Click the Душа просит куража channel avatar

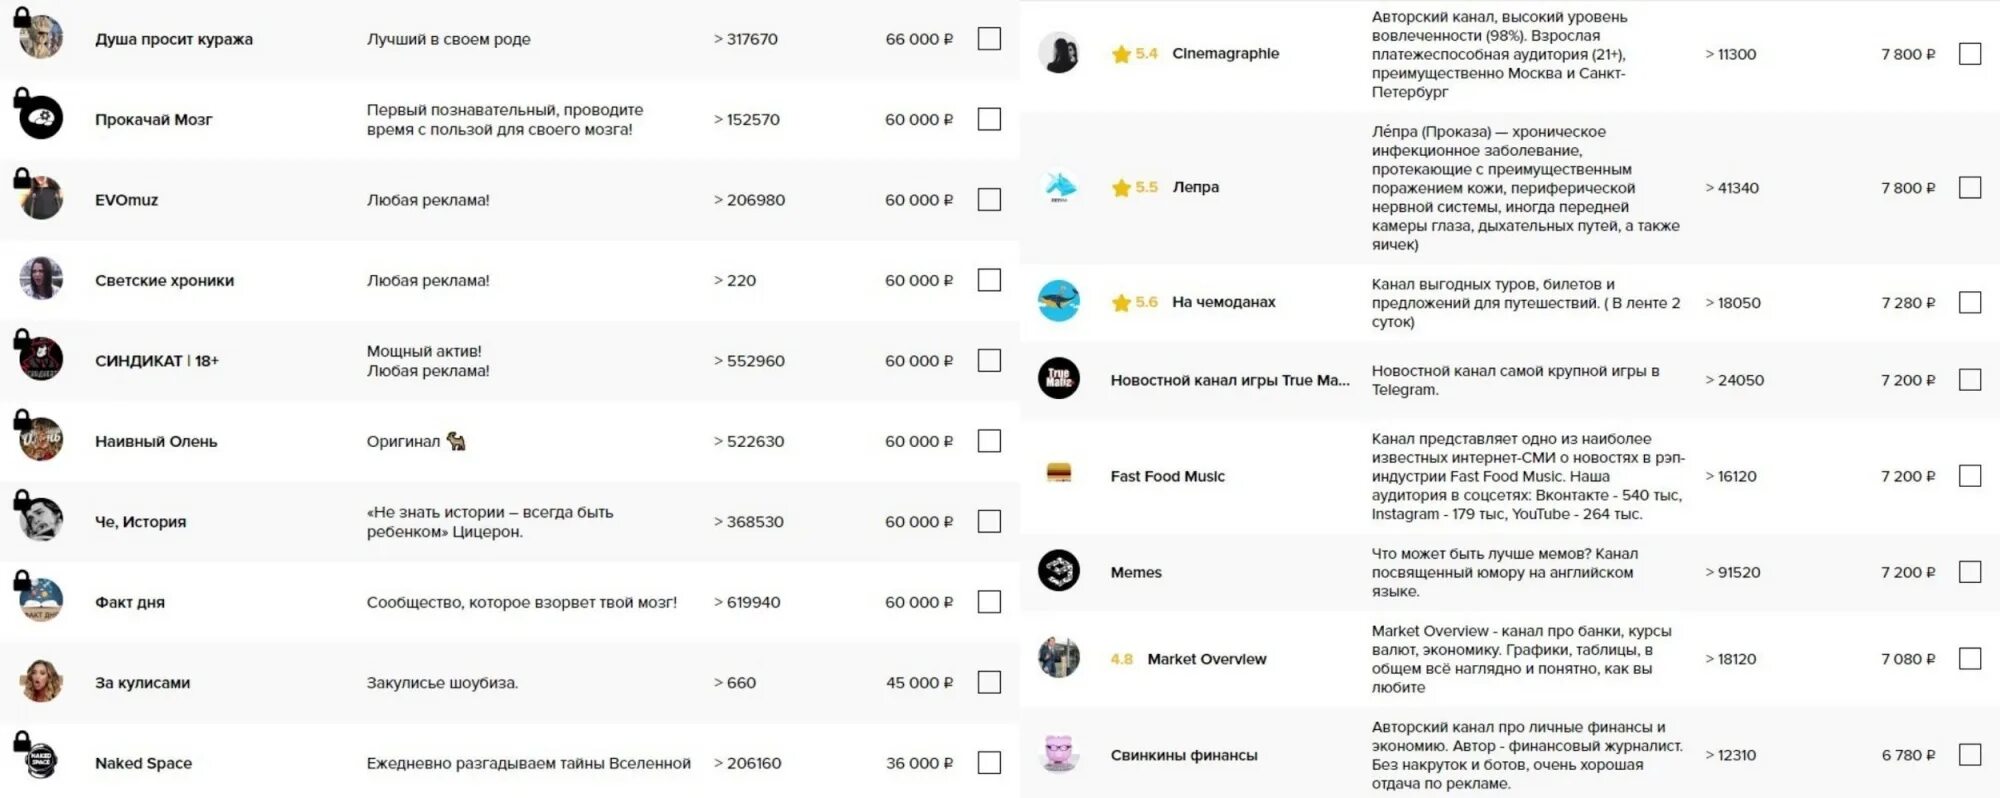pyautogui.click(x=41, y=38)
